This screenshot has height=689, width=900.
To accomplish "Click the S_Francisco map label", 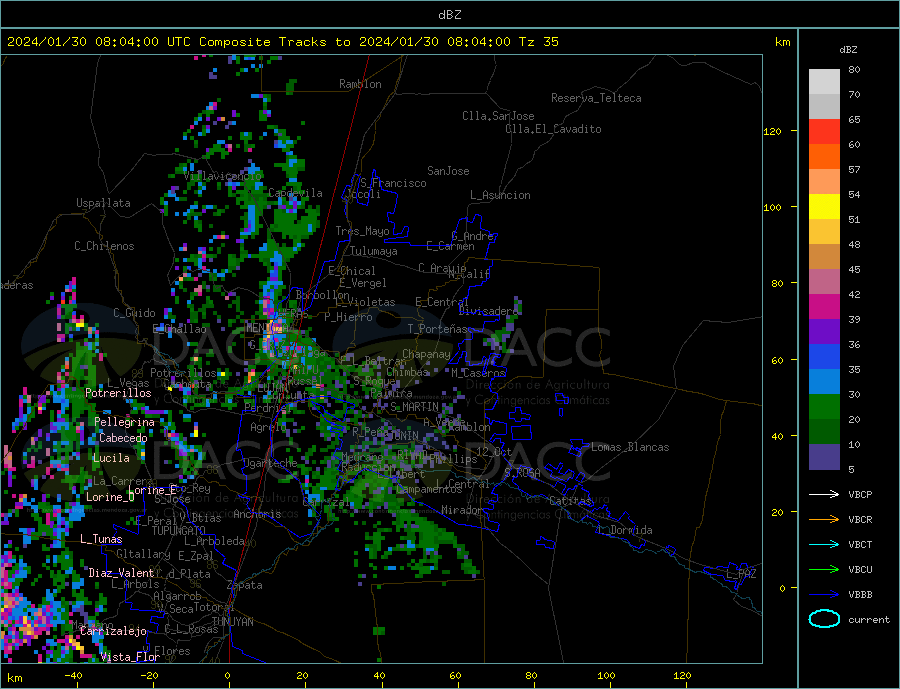I will (393, 183).
